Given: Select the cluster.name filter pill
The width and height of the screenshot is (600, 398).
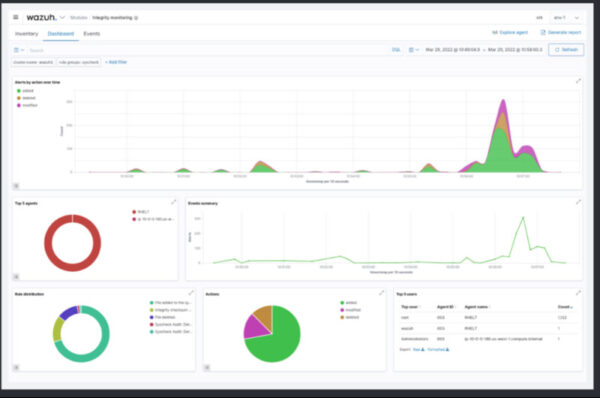Looking at the screenshot, I should (33, 62).
